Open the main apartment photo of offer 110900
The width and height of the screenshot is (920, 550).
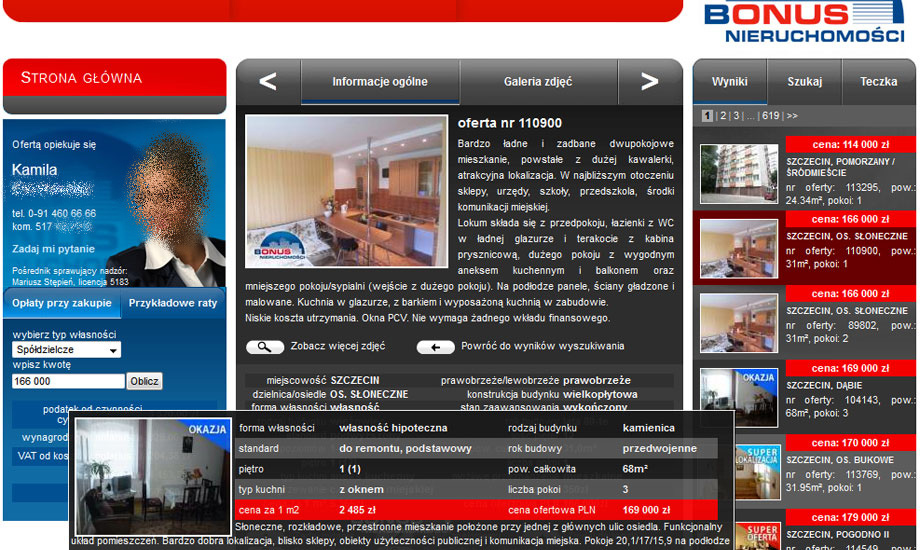[x=346, y=191]
